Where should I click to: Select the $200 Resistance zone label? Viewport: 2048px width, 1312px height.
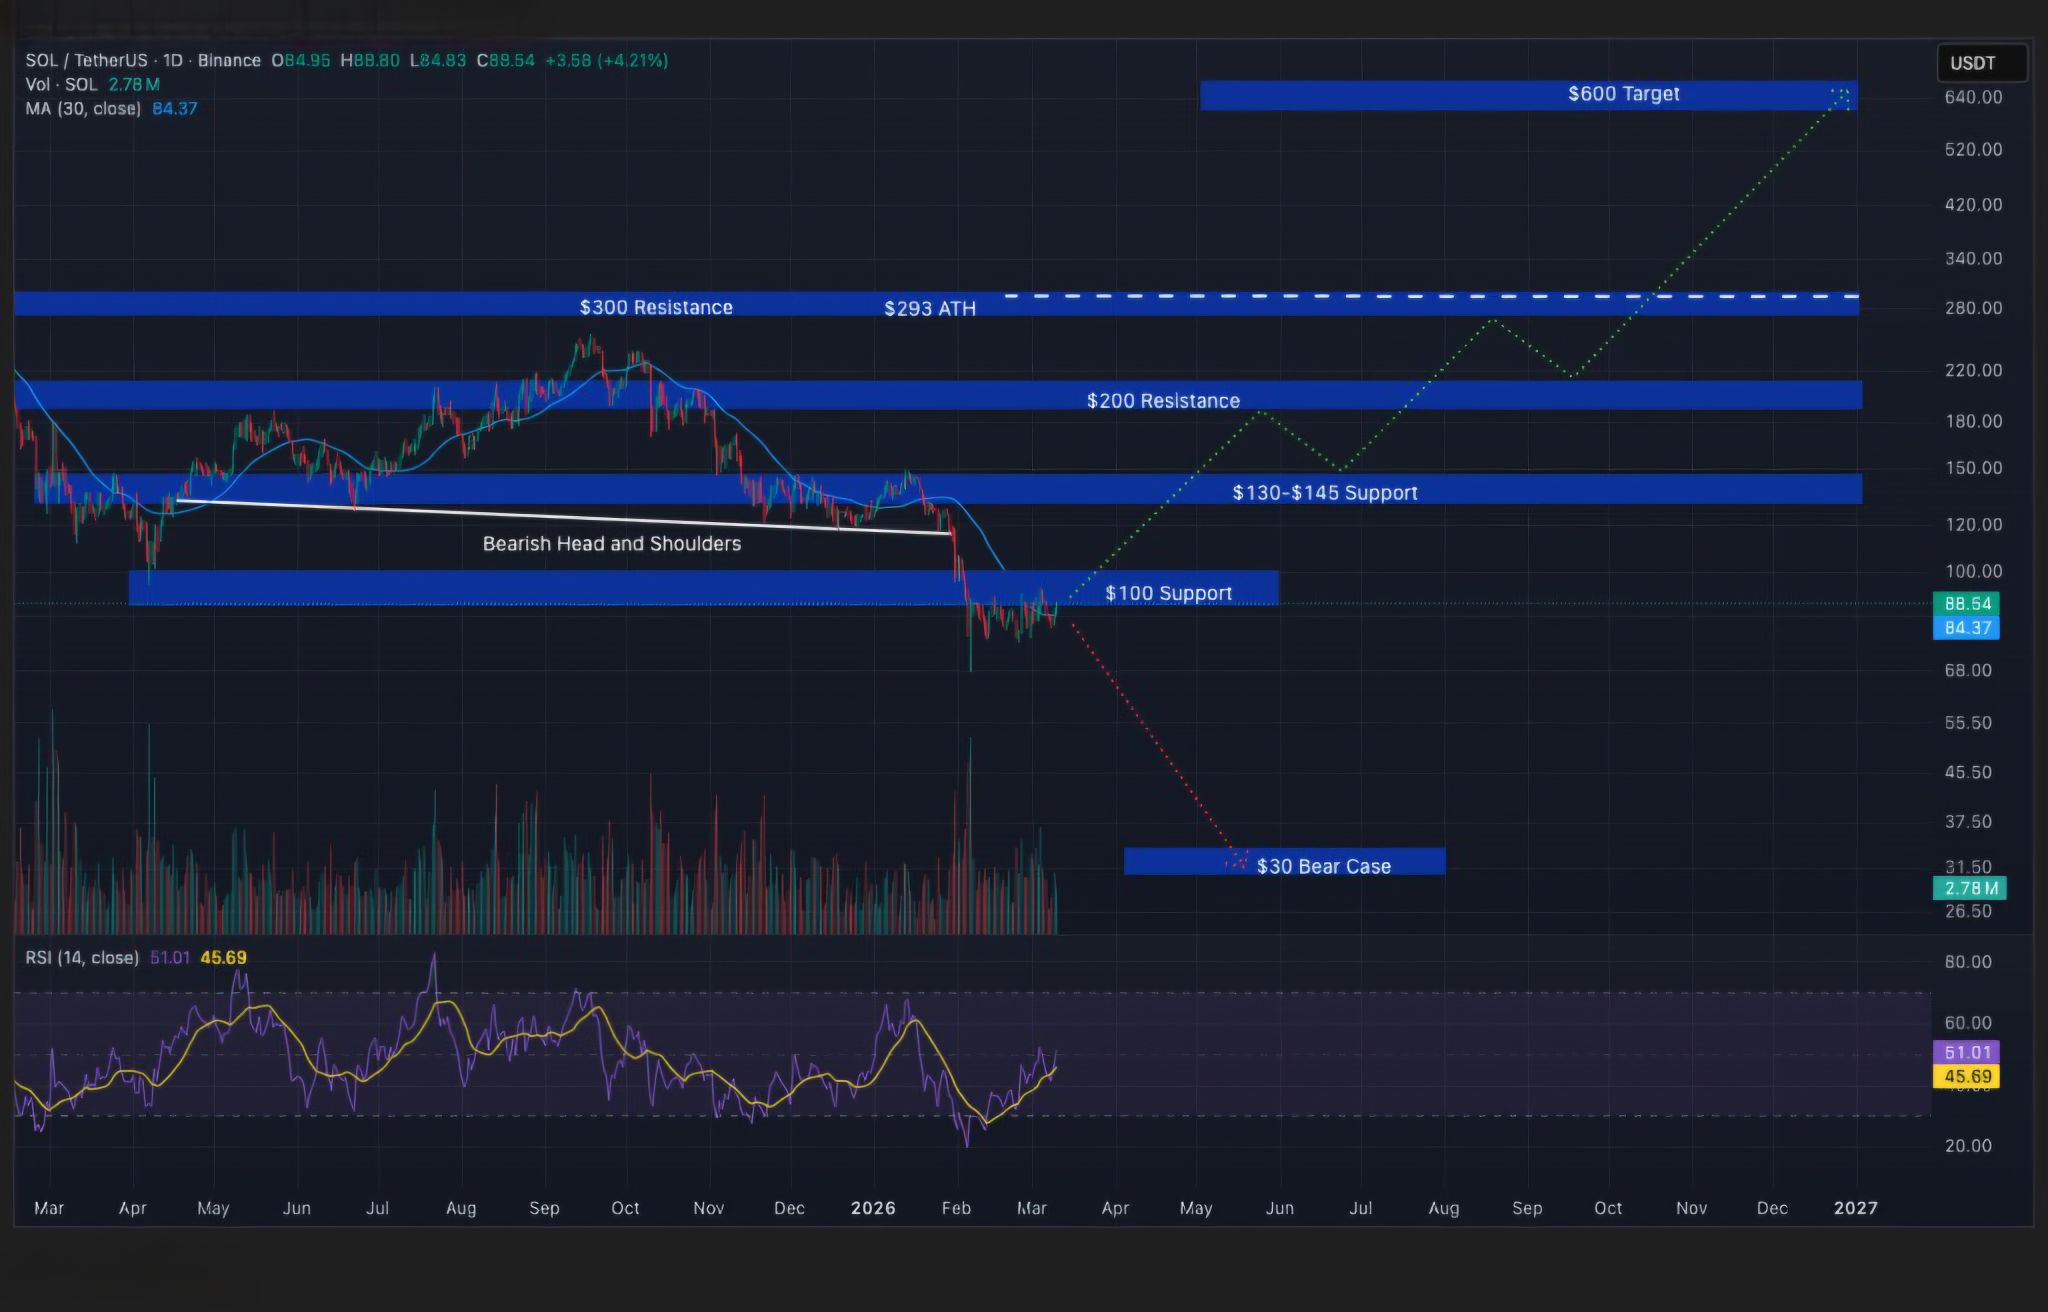pos(1163,401)
